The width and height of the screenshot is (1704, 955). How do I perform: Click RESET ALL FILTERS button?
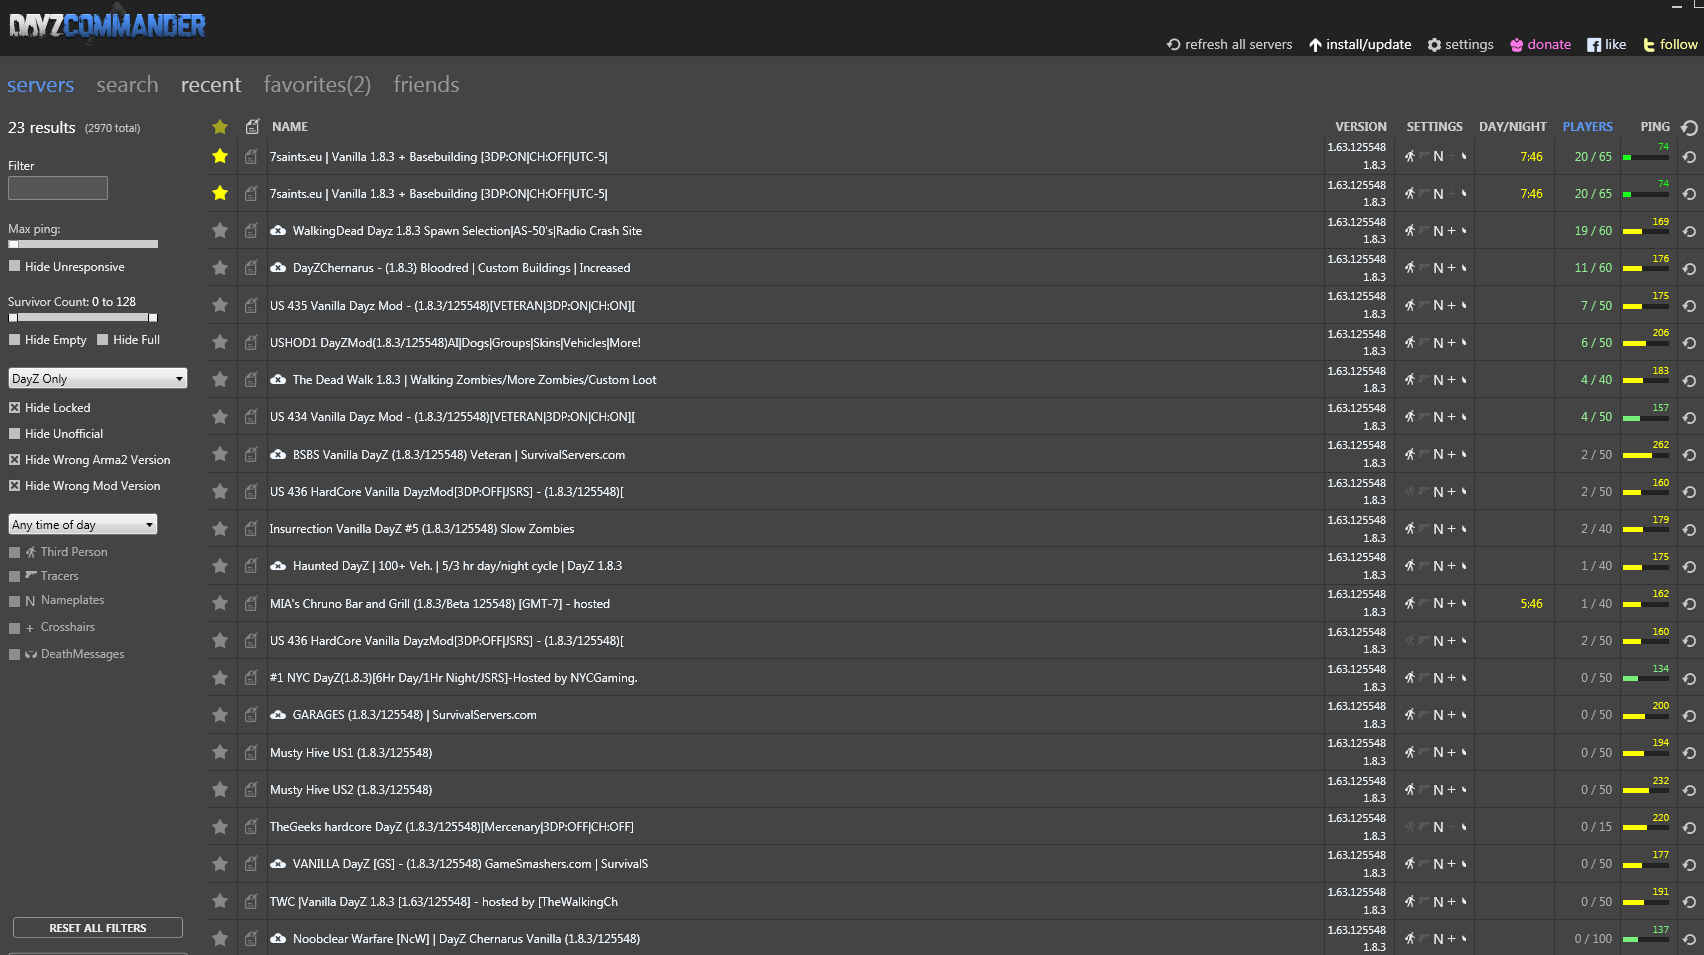point(98,928)
